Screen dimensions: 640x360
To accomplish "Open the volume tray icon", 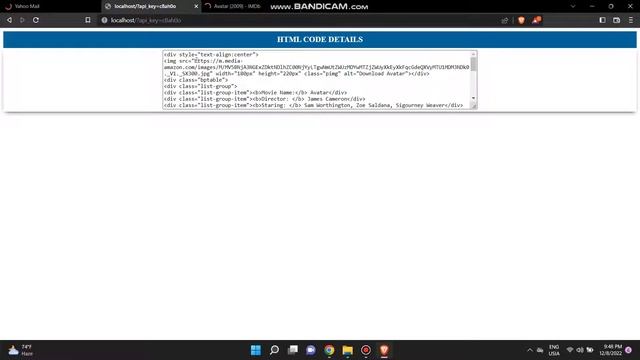I will pos(580,350).
